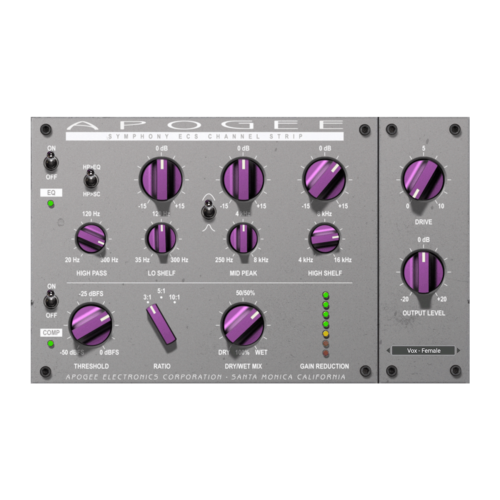Viewport: 500px width, 500px height.
Task: Click the MID PEAK label
Action: (x=243, y=273)
